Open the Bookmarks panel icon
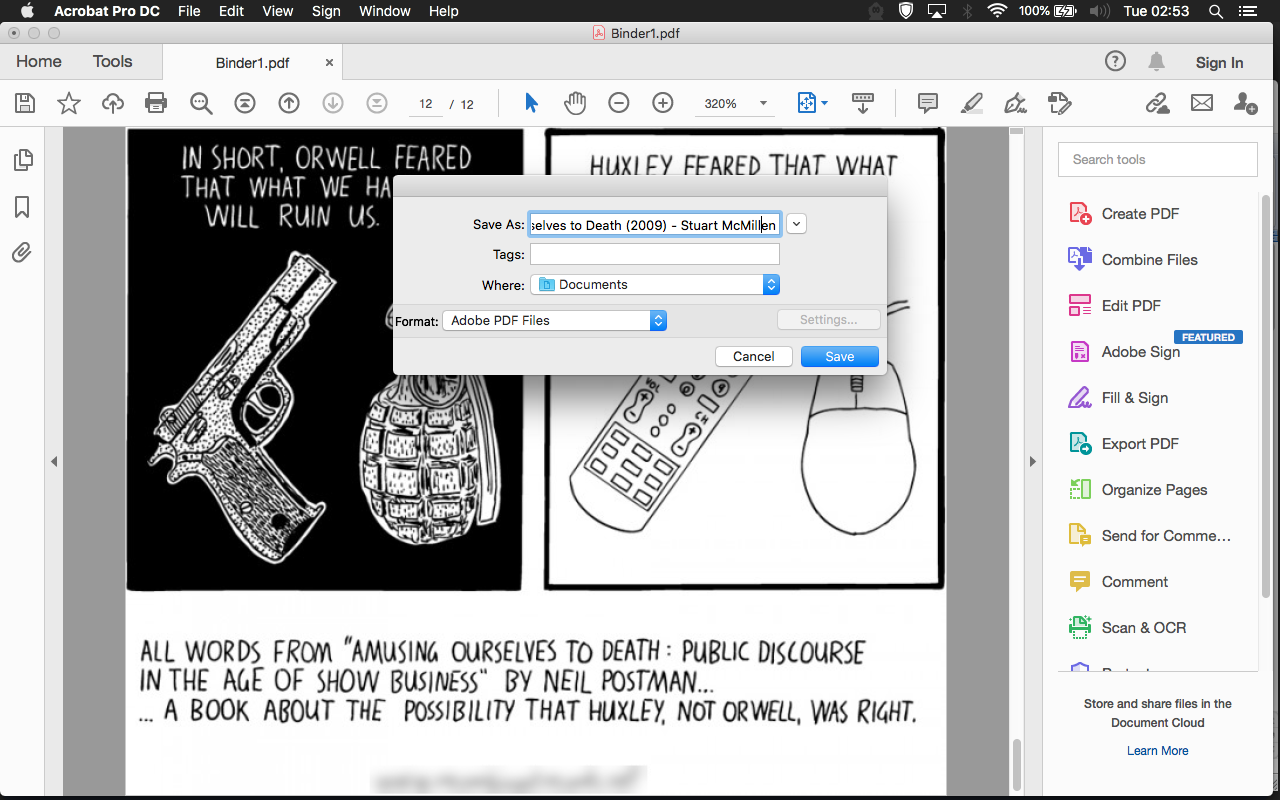 coord(22,207)
